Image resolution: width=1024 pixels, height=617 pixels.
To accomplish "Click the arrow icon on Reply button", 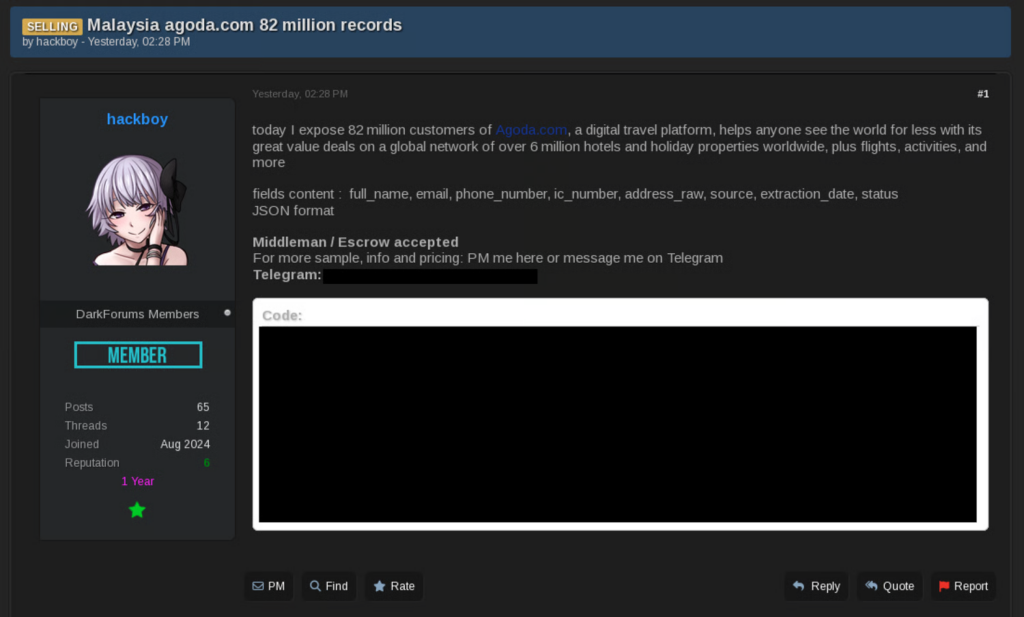I will click(798, 586).
